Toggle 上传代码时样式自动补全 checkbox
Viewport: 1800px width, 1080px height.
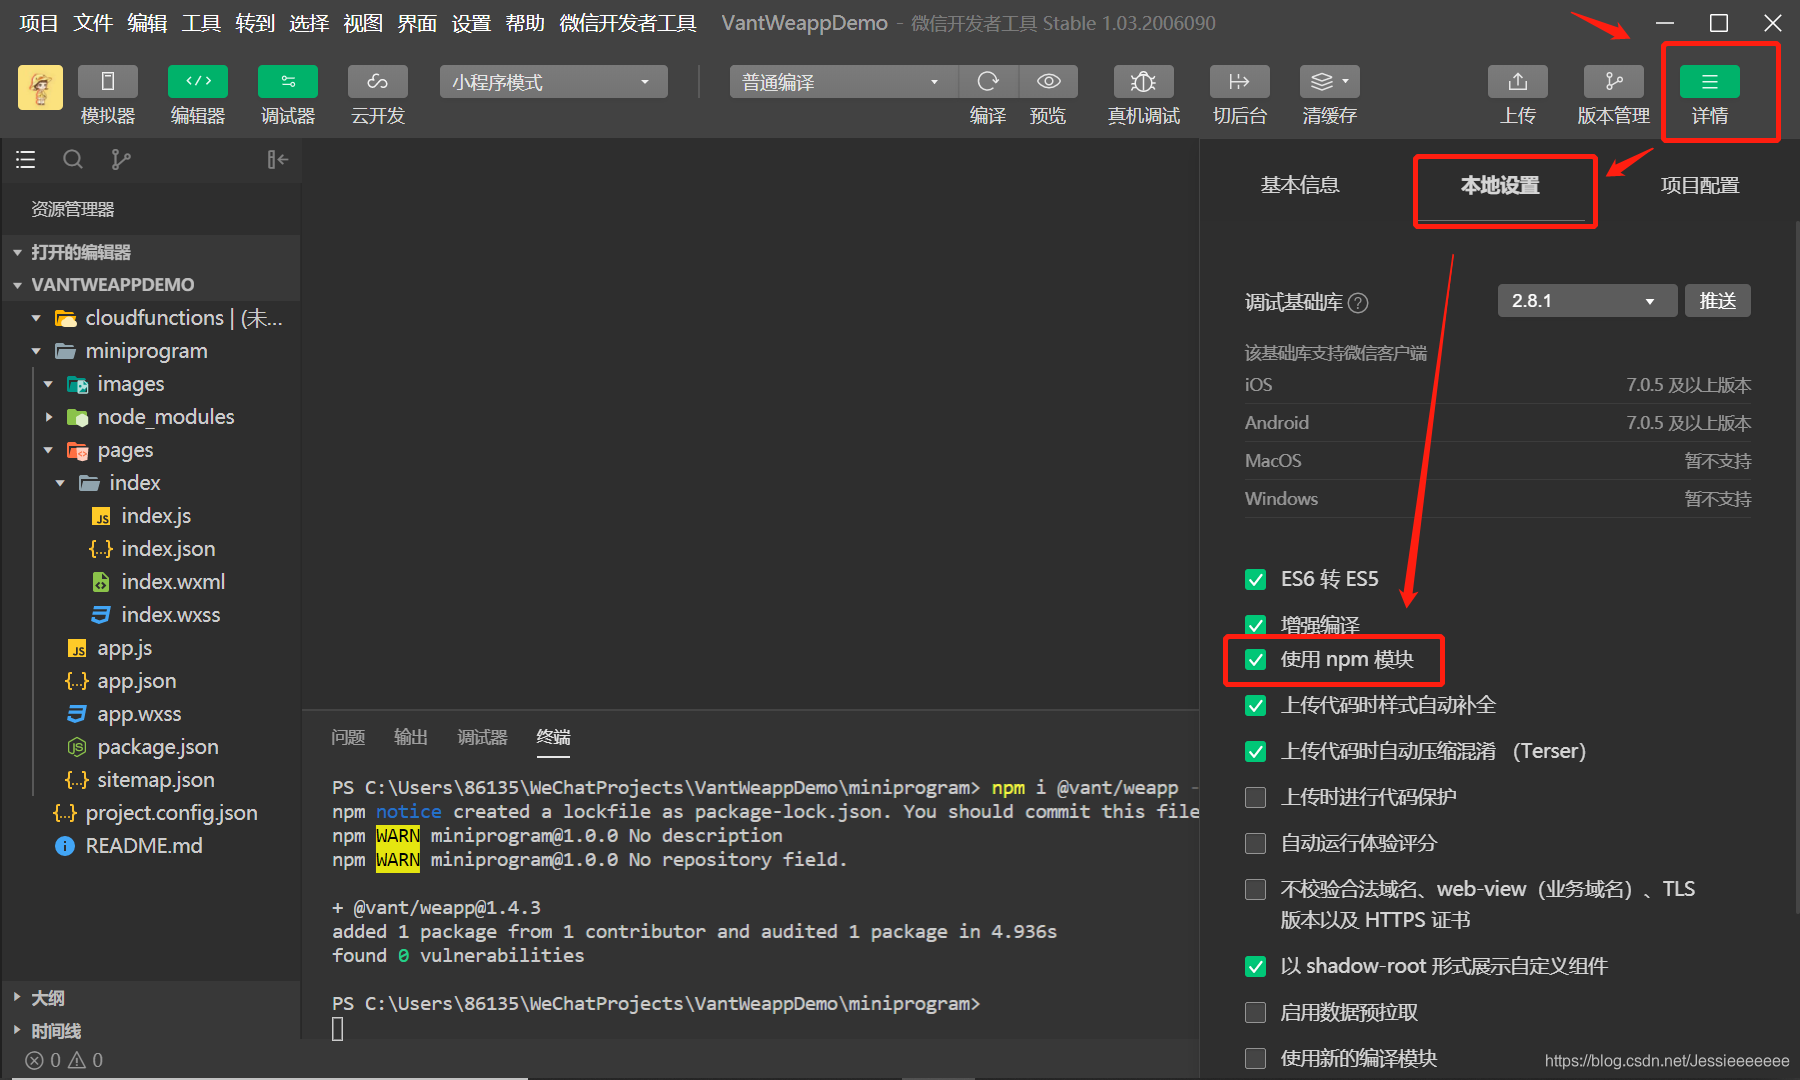[x=1256, y=705]
